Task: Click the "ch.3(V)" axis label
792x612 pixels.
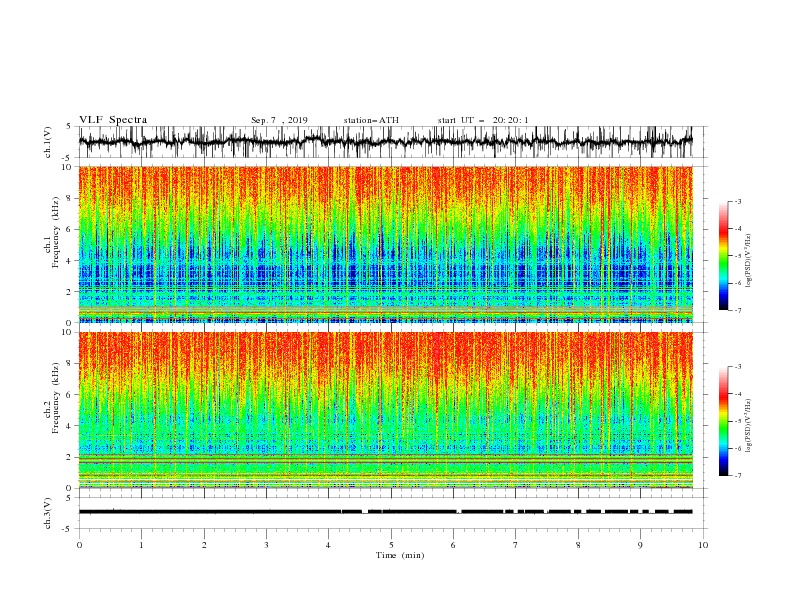Action: click(48, 513)
